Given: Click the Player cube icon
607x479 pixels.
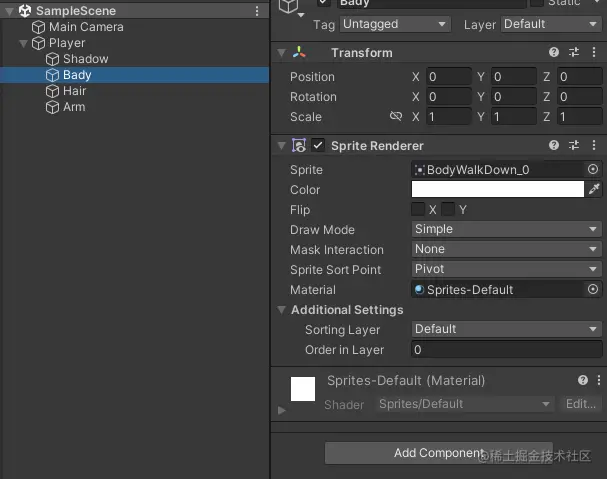Looking at the screenshot, I should pyautogui.click(x=38, y=43).
